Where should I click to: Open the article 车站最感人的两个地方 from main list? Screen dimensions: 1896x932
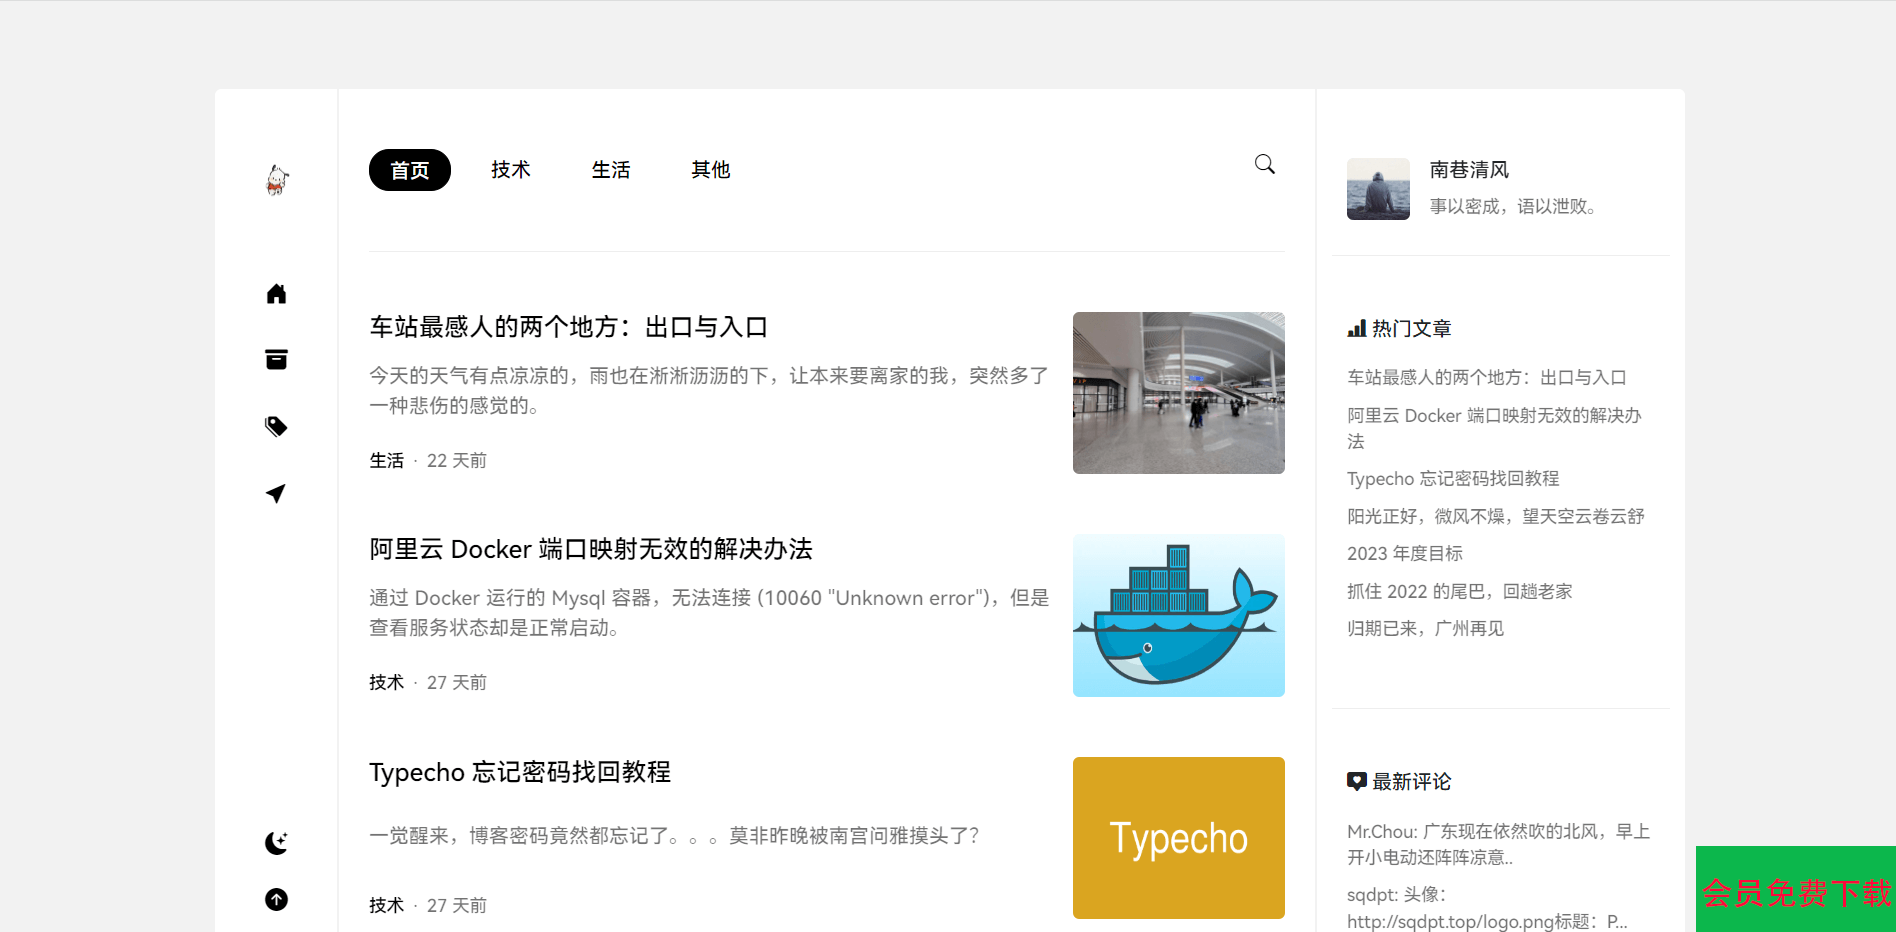tap(569, 327)
